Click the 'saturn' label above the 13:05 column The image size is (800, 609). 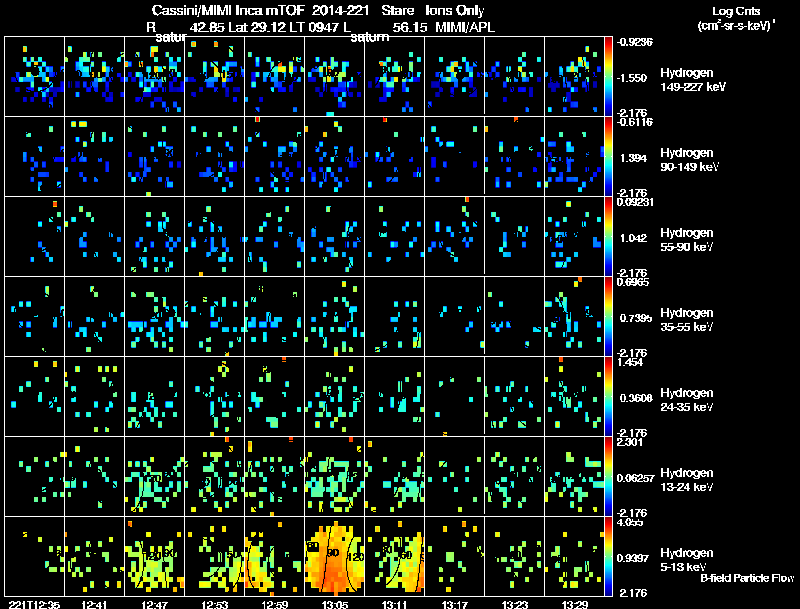coord(370,37)
